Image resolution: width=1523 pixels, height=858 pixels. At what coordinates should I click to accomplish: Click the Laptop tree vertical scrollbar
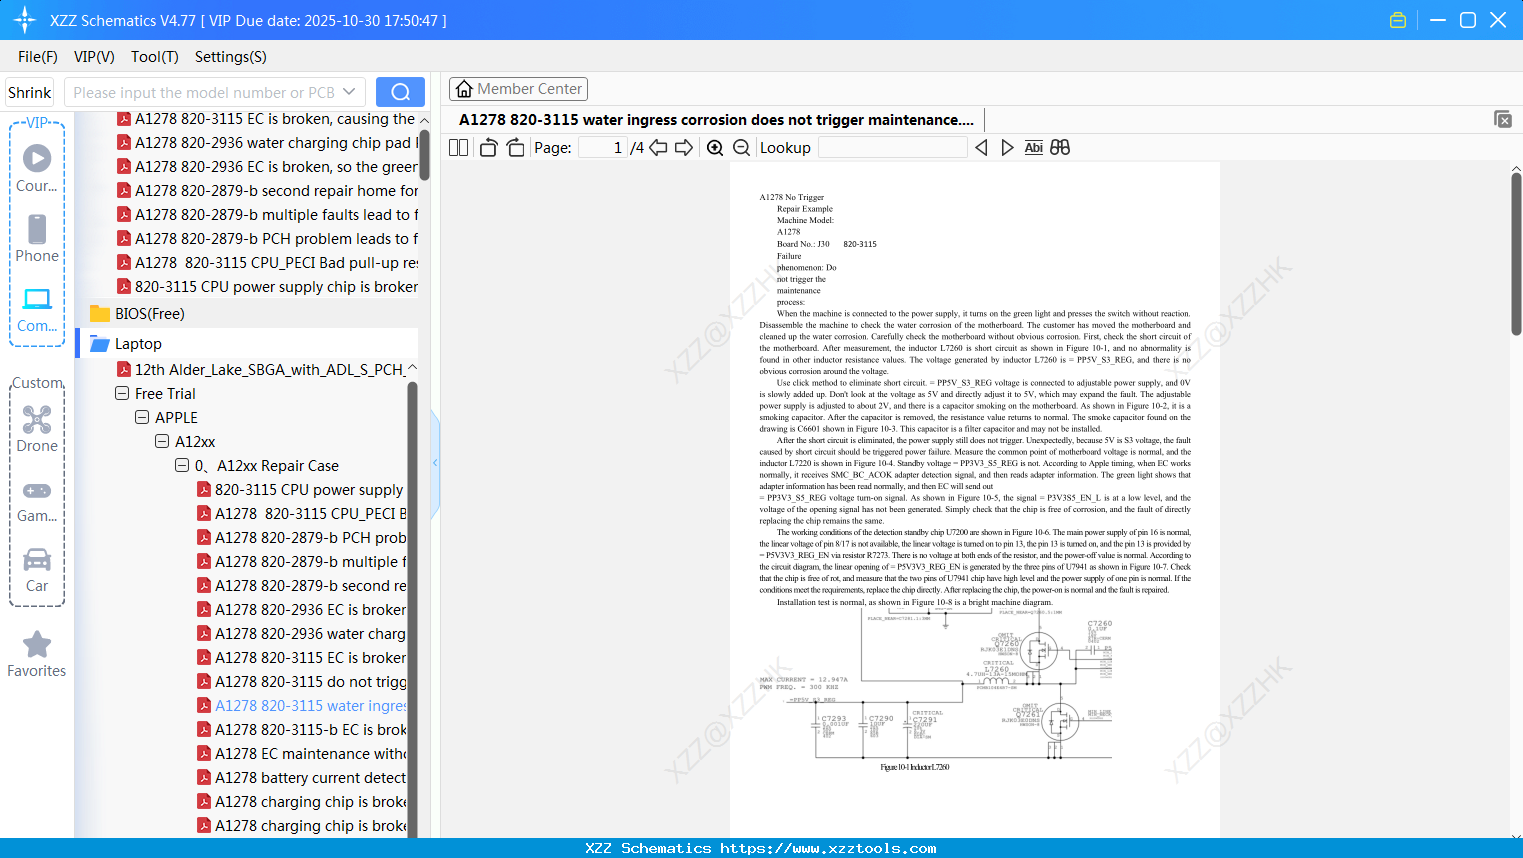click(412, 610)
